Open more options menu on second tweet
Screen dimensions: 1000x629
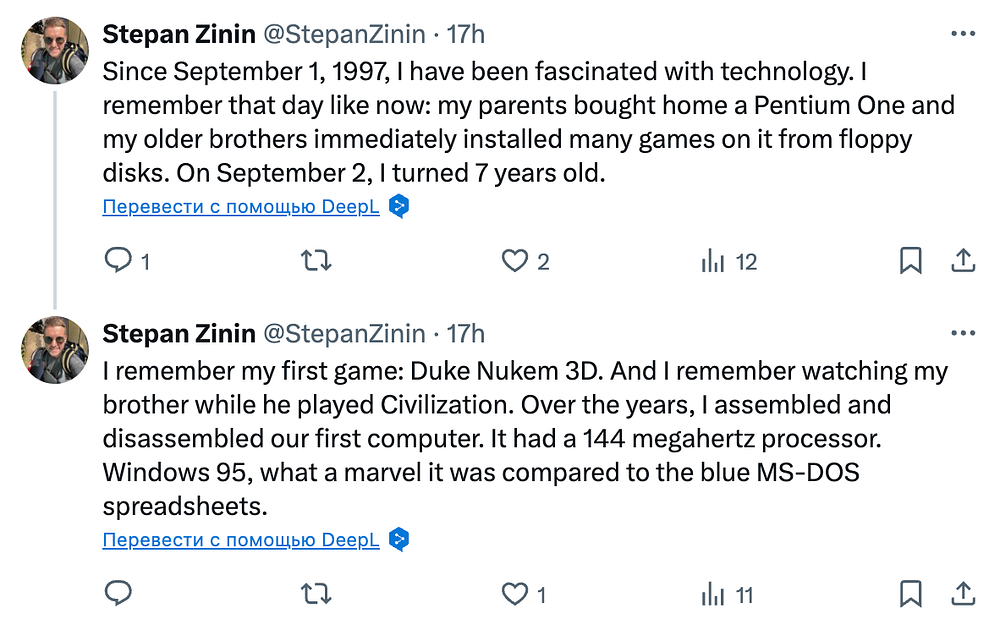click(962, 333)
